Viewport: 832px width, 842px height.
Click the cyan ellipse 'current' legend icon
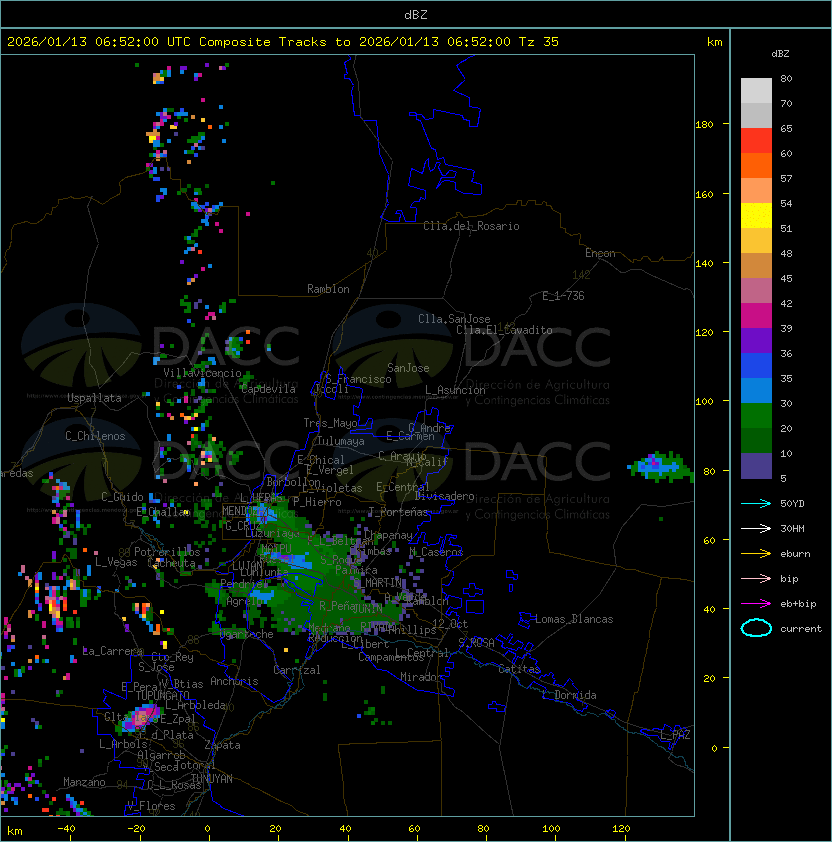pos(756,628)
